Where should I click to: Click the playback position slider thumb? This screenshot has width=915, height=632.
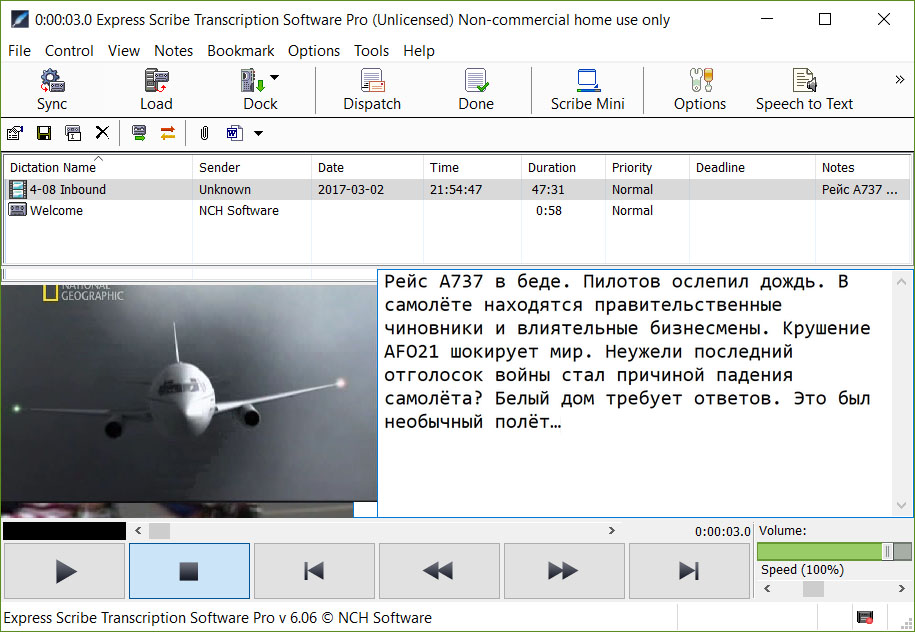159,530
